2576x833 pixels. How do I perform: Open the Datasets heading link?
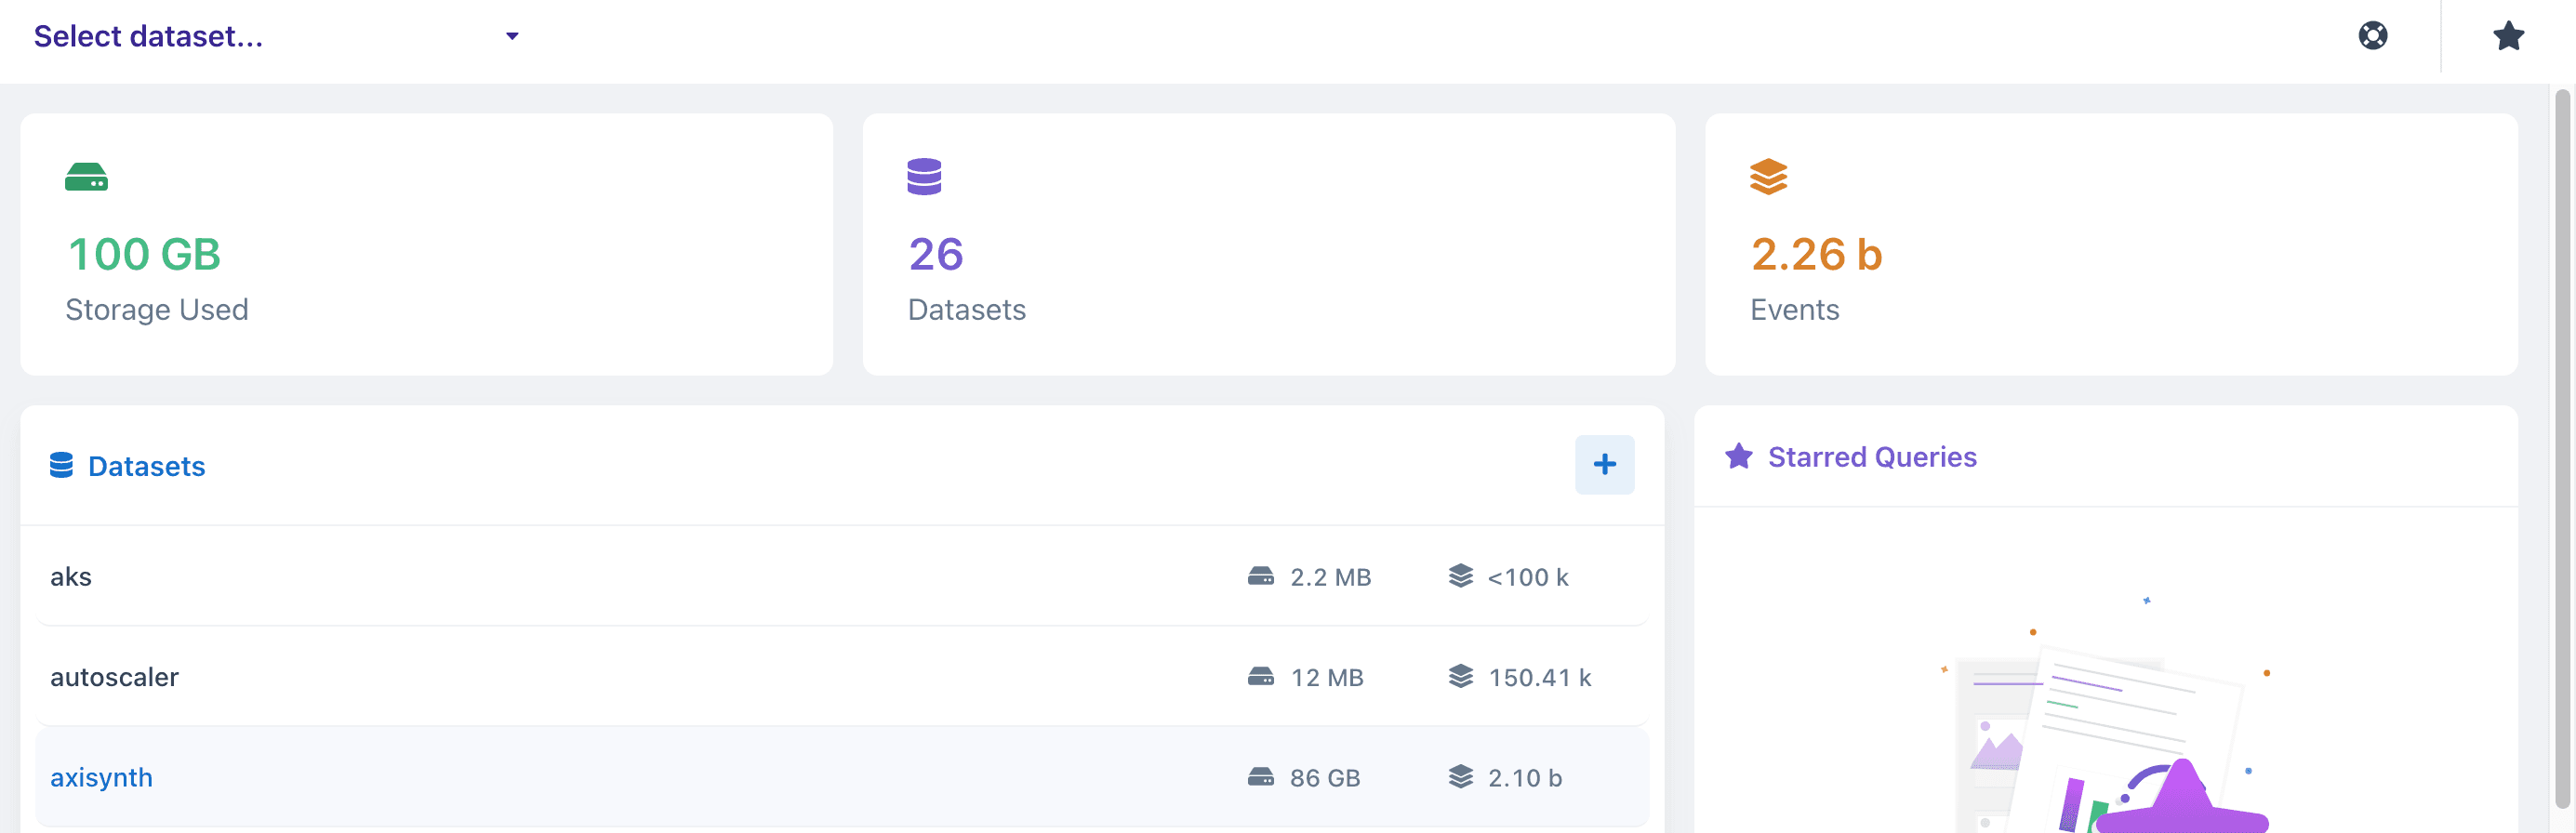click(146, 466)
